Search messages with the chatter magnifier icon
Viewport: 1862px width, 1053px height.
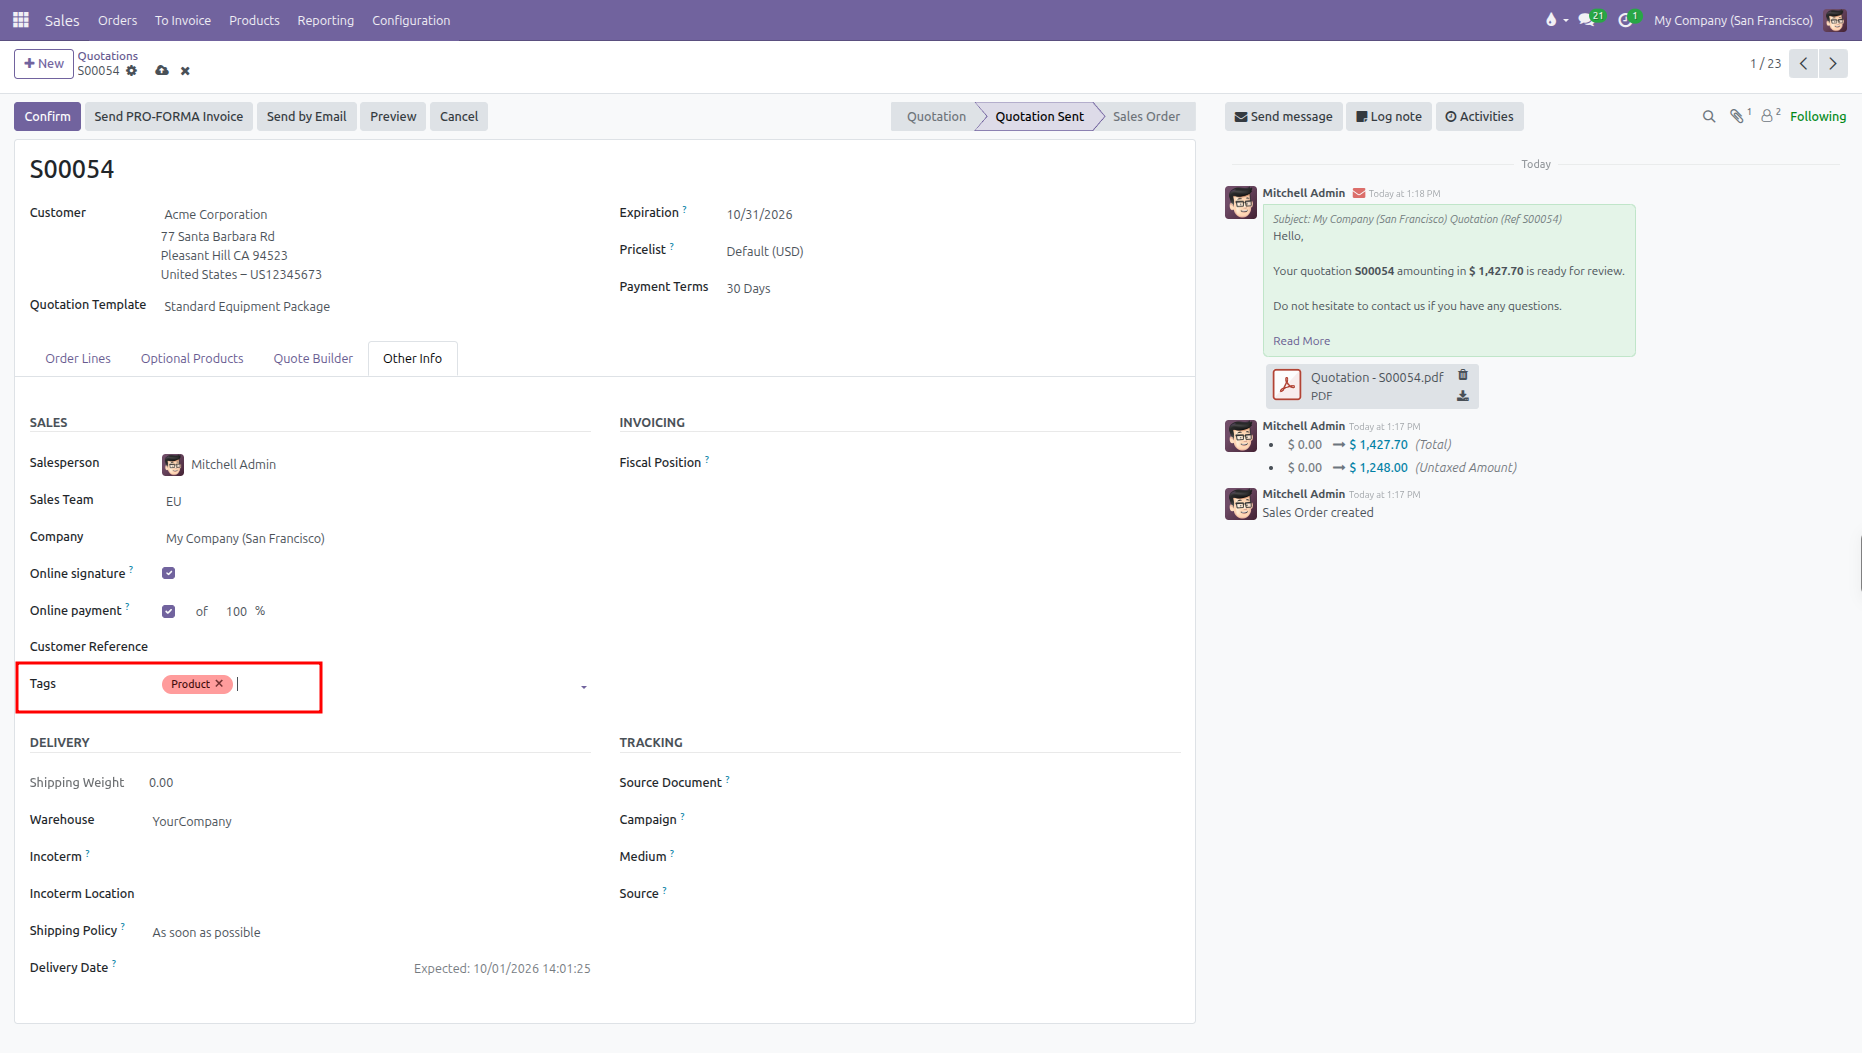1709,117
